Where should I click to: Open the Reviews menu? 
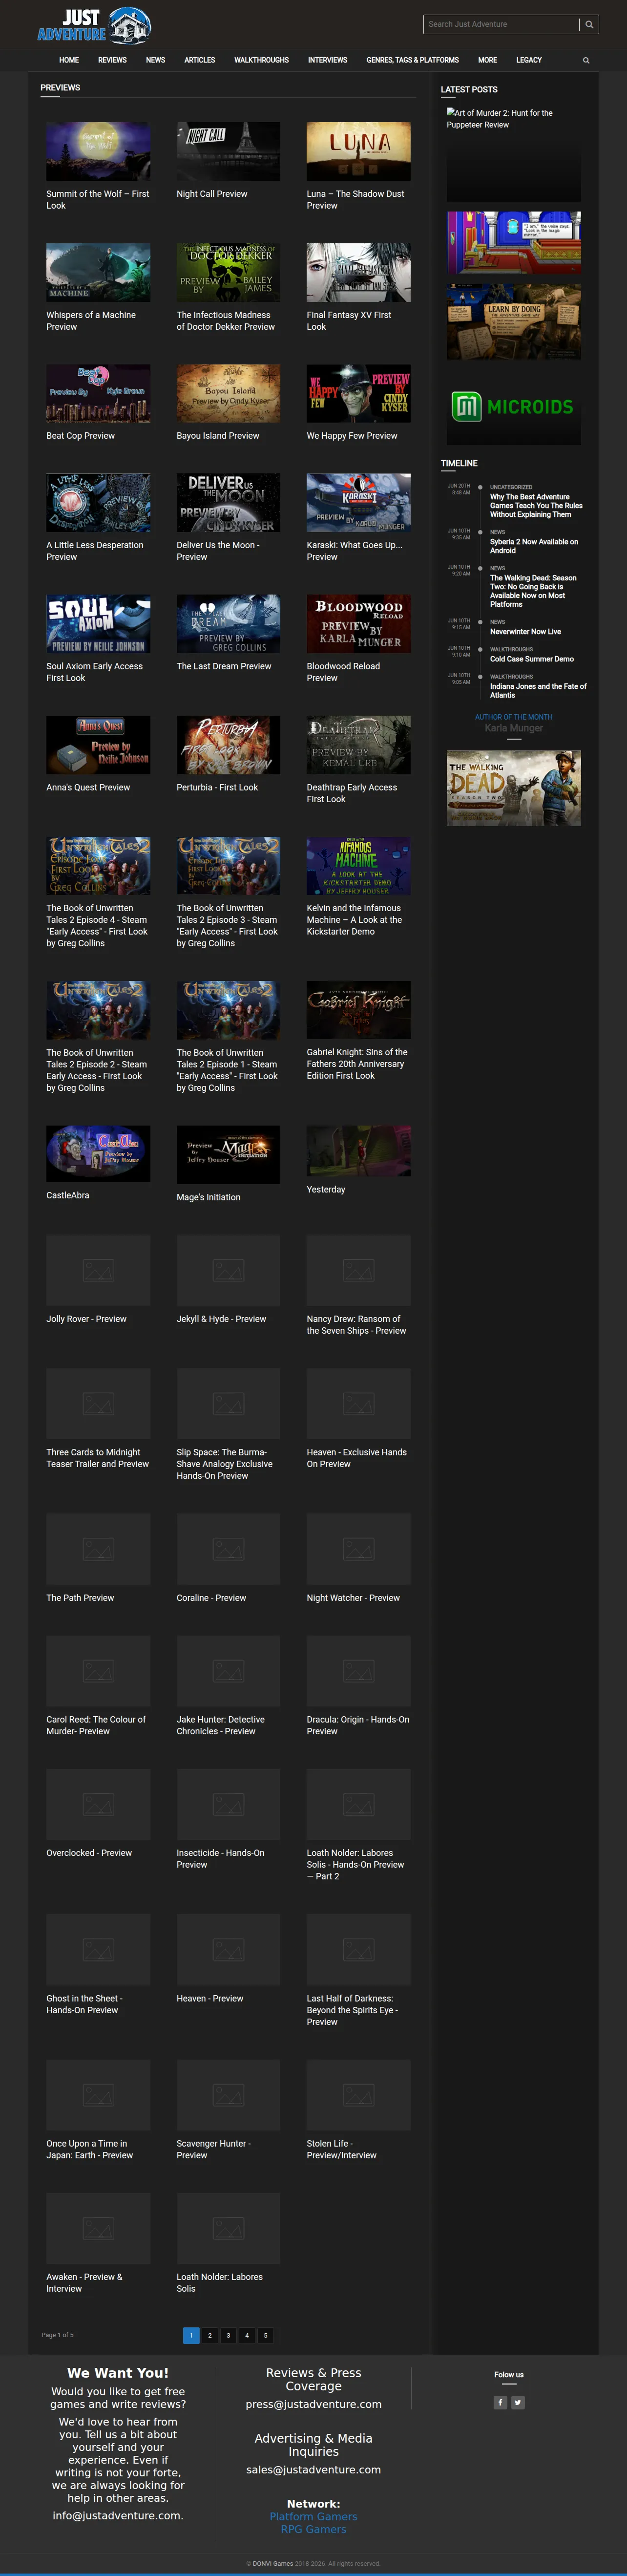coord(112,60)
